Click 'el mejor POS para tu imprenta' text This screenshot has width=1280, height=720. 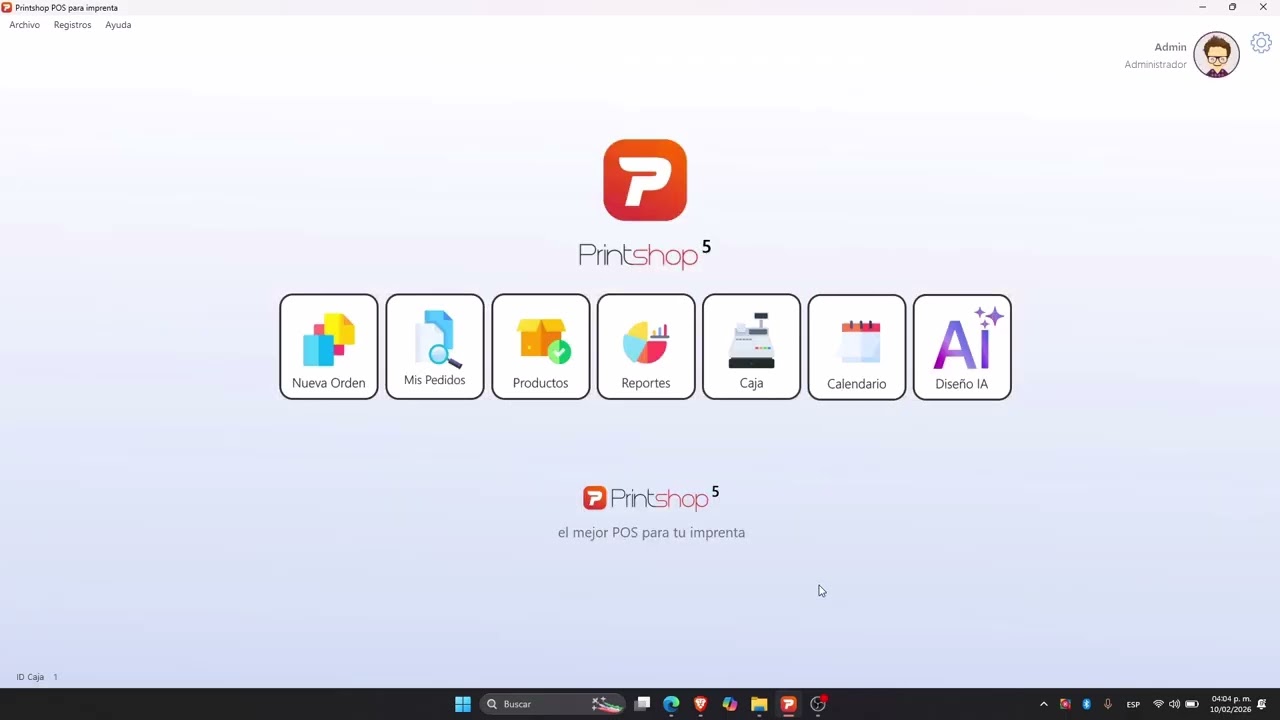coord(651,532)
